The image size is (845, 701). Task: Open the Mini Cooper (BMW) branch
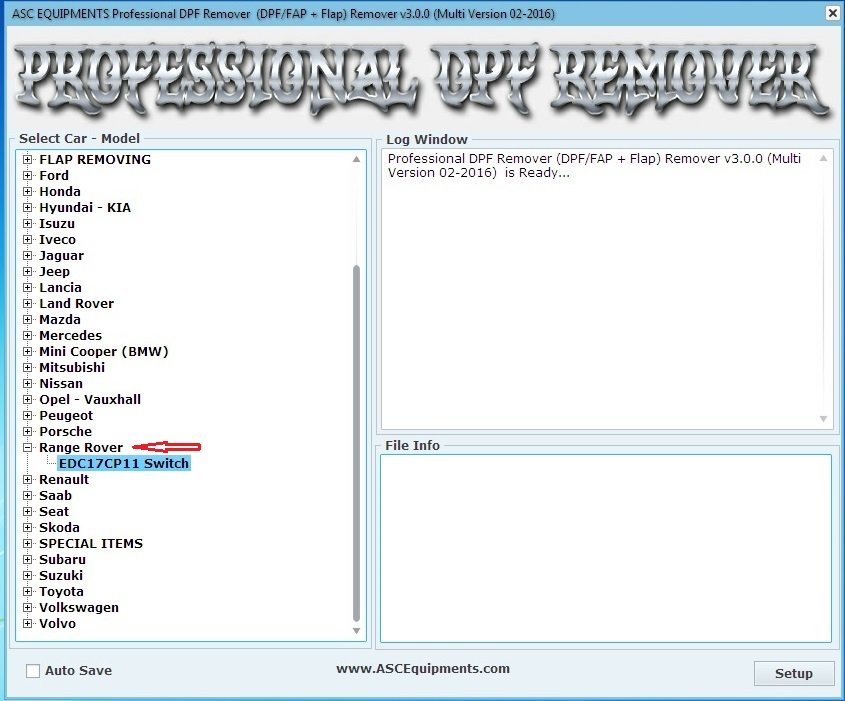(x=28, y=351)
